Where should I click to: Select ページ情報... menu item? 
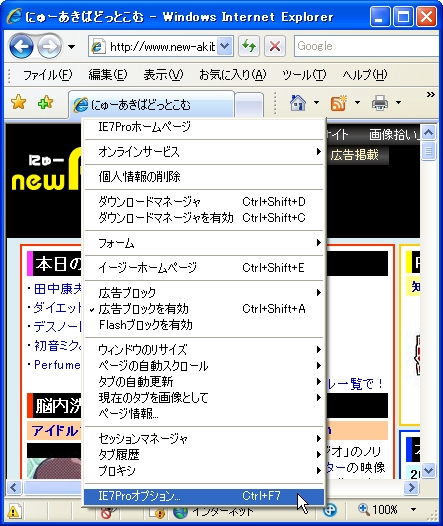click(204, 414)
